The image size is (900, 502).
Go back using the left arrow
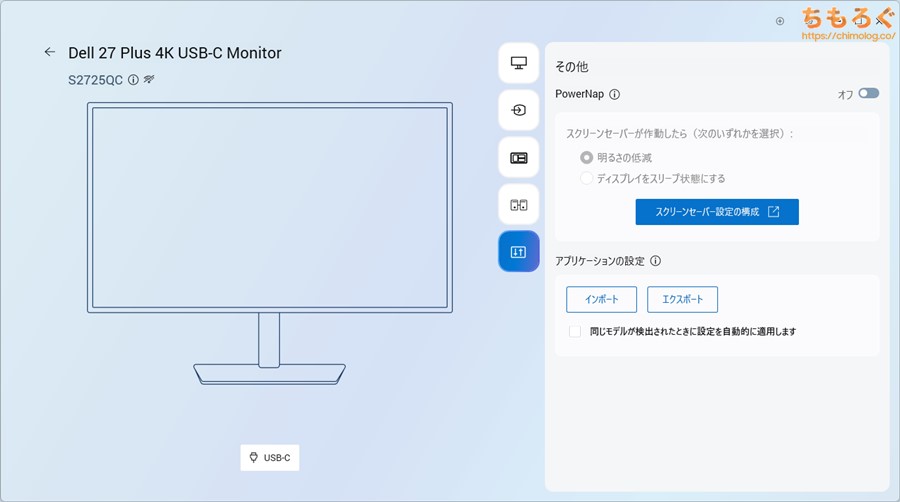(49, 52)
